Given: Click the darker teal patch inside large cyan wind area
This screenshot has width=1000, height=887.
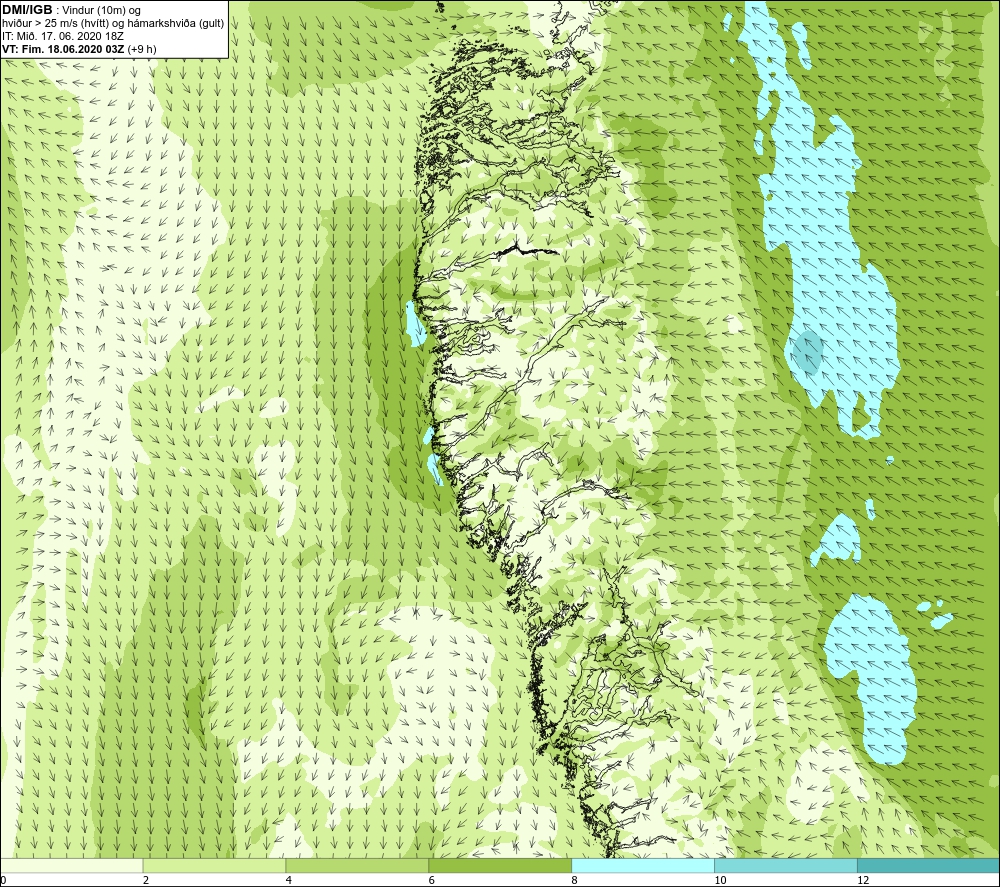Looking at the screenshot, I should coord(807,351).
